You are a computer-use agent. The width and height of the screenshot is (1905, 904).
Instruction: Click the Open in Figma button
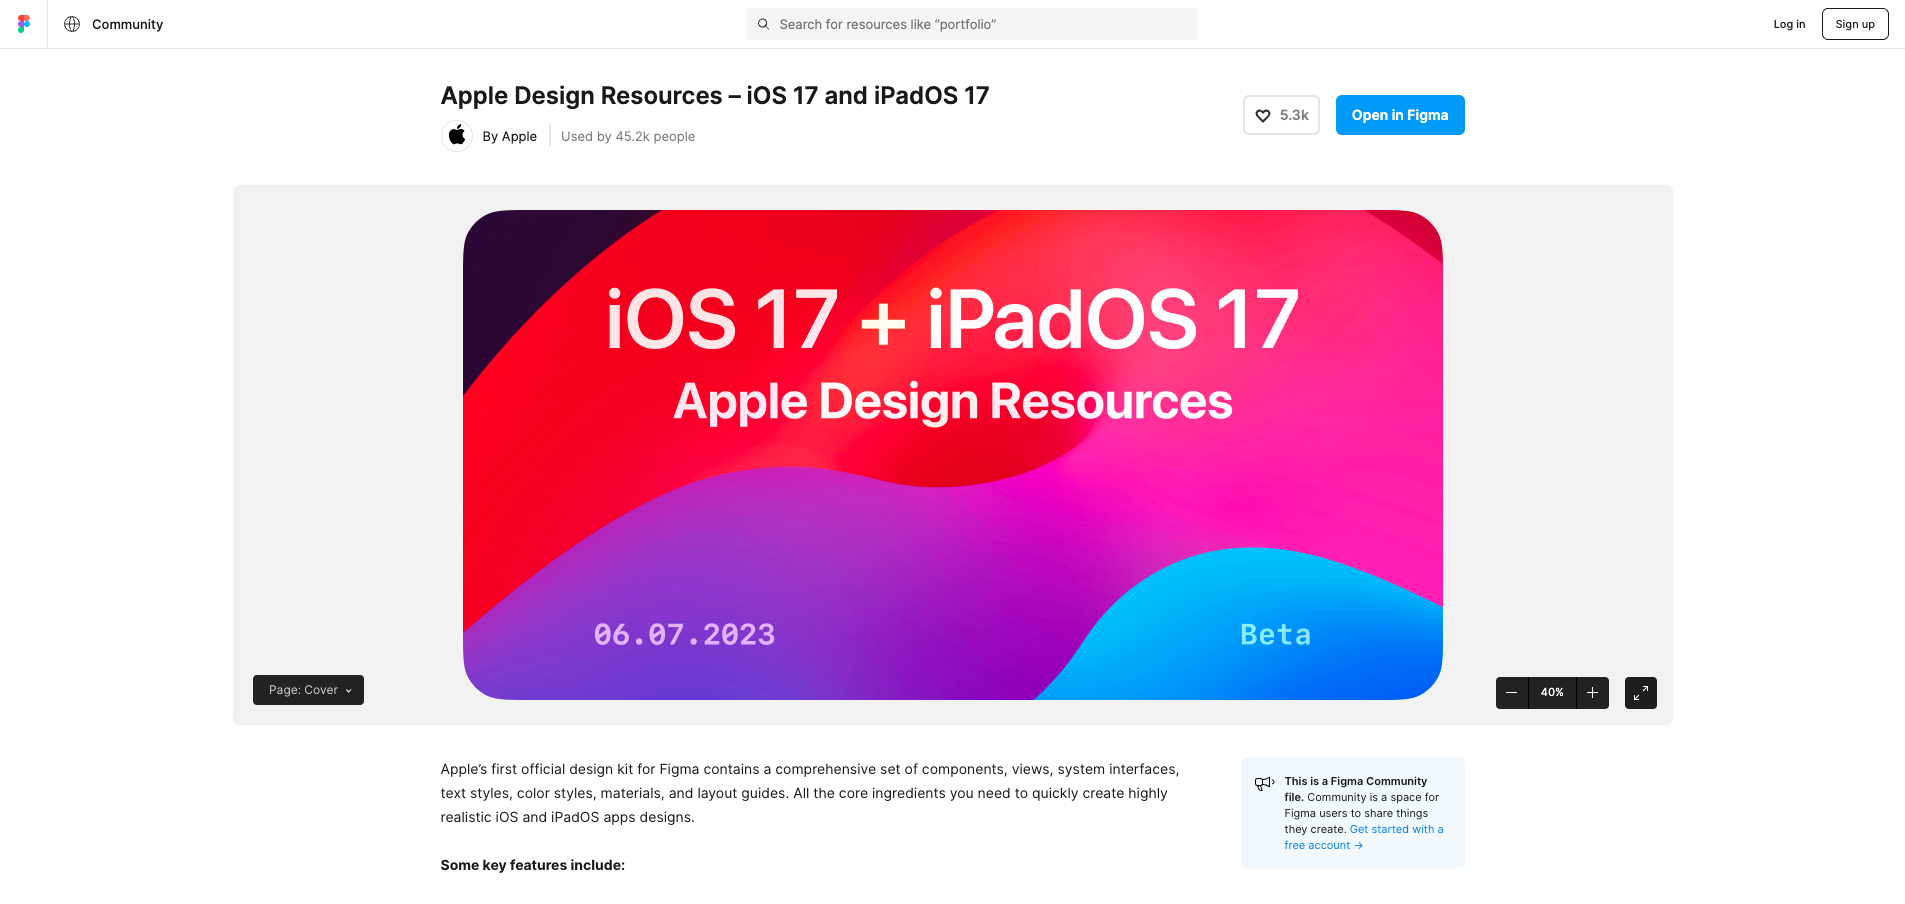[1400, 115]
